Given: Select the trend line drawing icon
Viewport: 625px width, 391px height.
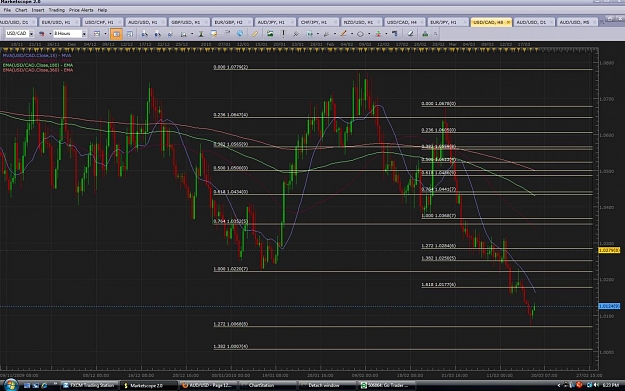Looking at the screenshot, I should [326, 34].
